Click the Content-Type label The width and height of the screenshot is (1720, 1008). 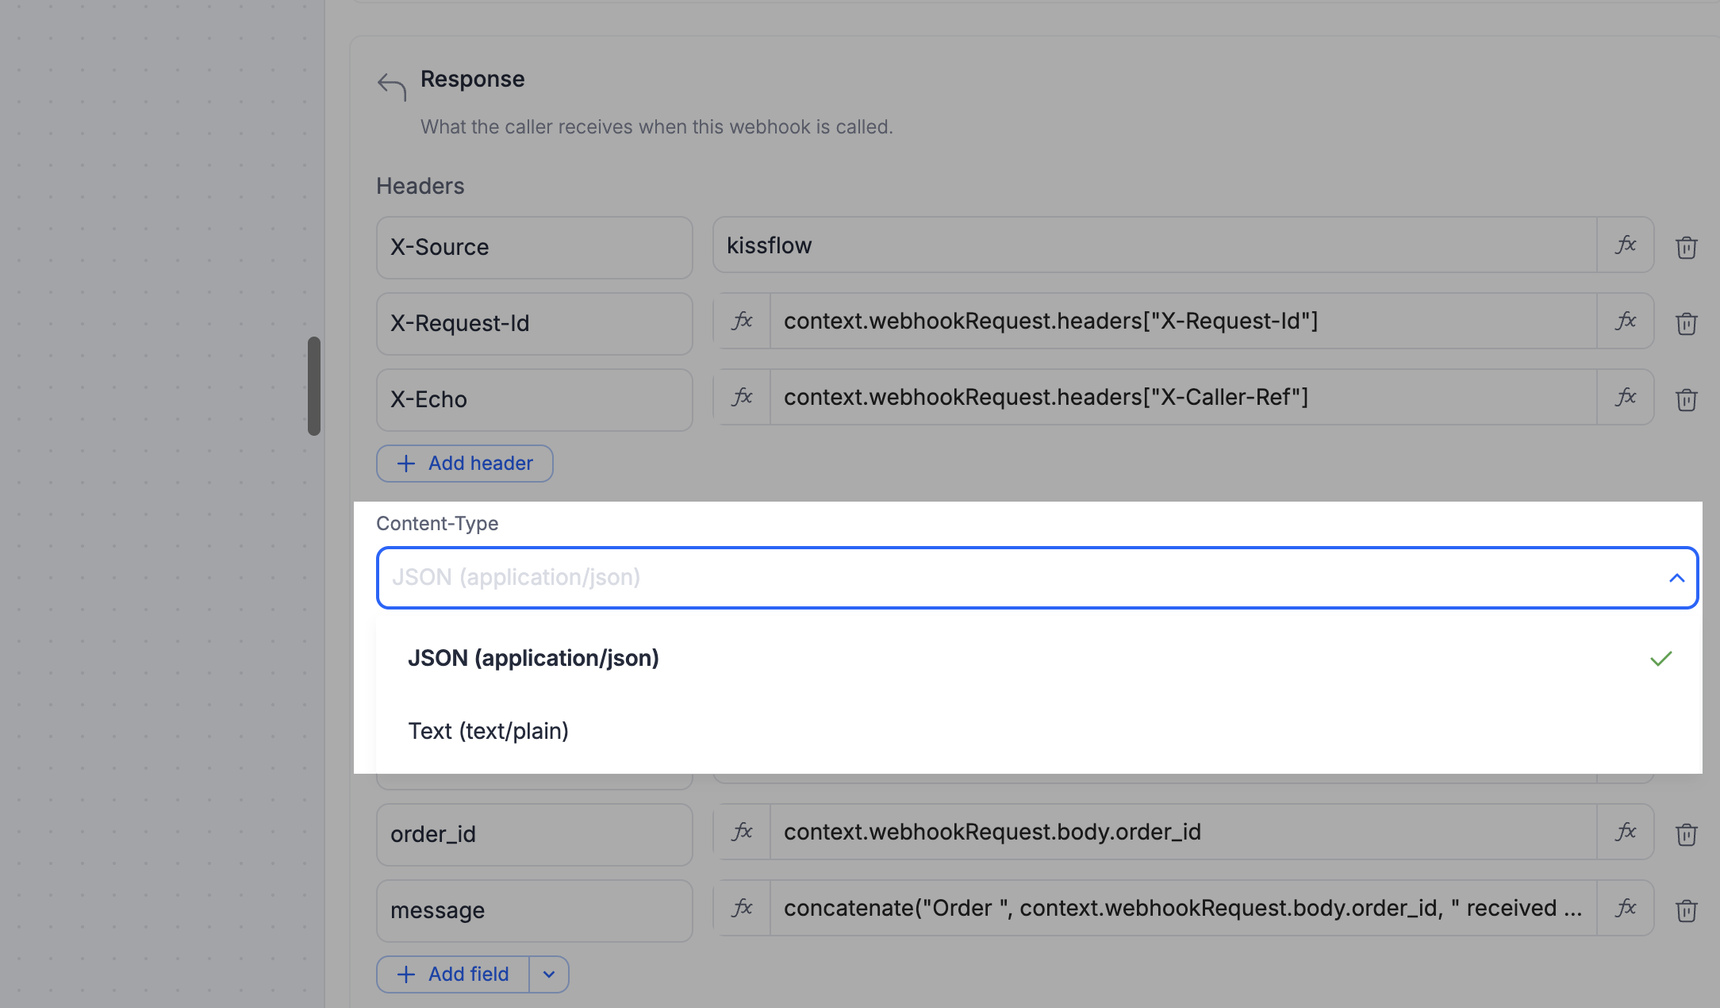coord(437,523)
